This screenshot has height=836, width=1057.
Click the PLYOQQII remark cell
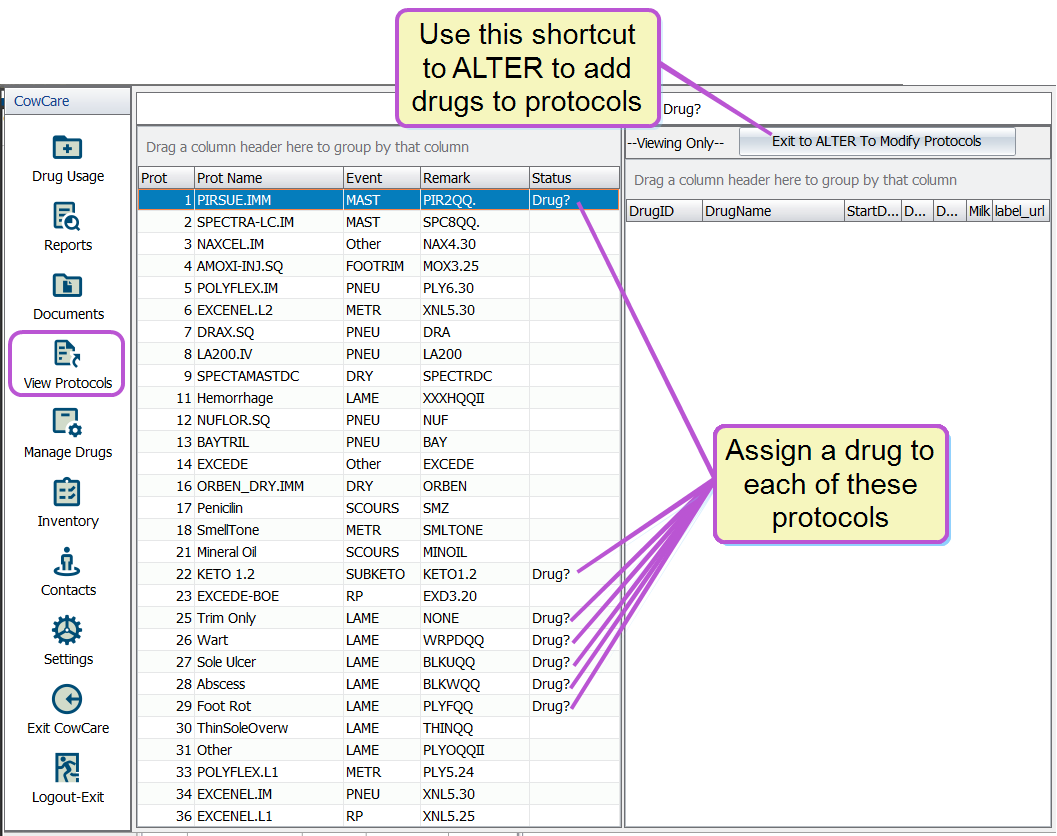point(475,750)
